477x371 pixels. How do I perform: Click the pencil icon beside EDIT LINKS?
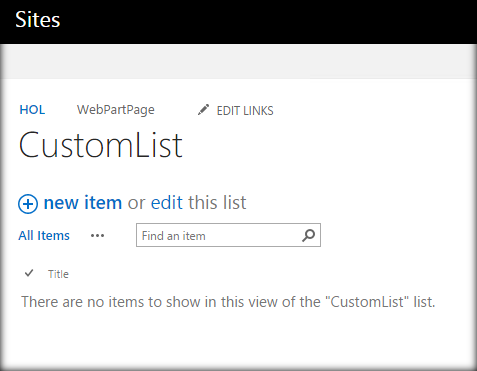click(203, 110)
